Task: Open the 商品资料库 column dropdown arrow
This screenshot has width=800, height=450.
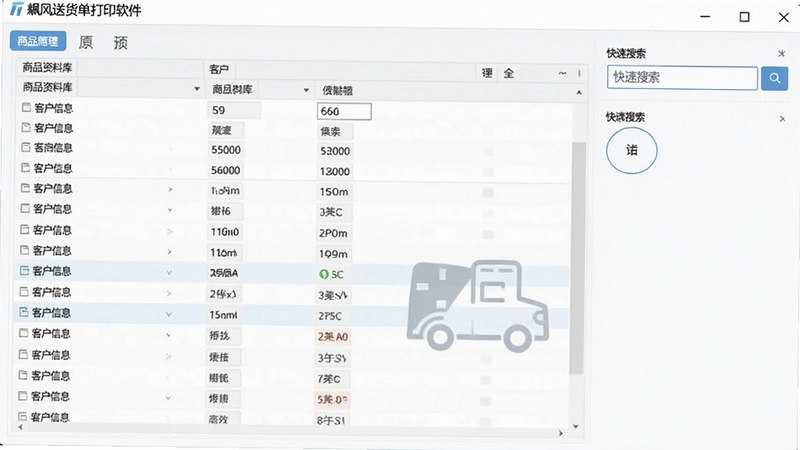Action: 197,89
